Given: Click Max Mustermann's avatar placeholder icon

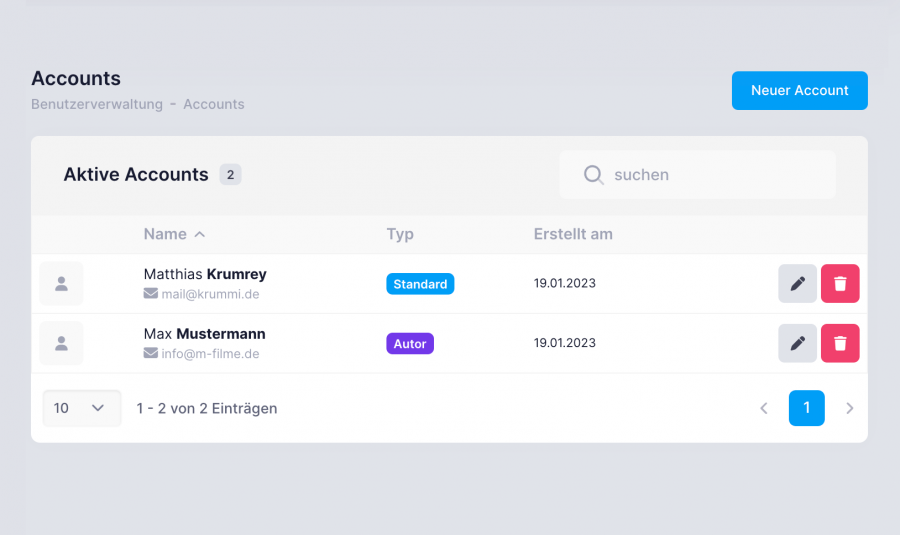Looking at the screenshot, I should pyautogui.click(x=61, y=343).
